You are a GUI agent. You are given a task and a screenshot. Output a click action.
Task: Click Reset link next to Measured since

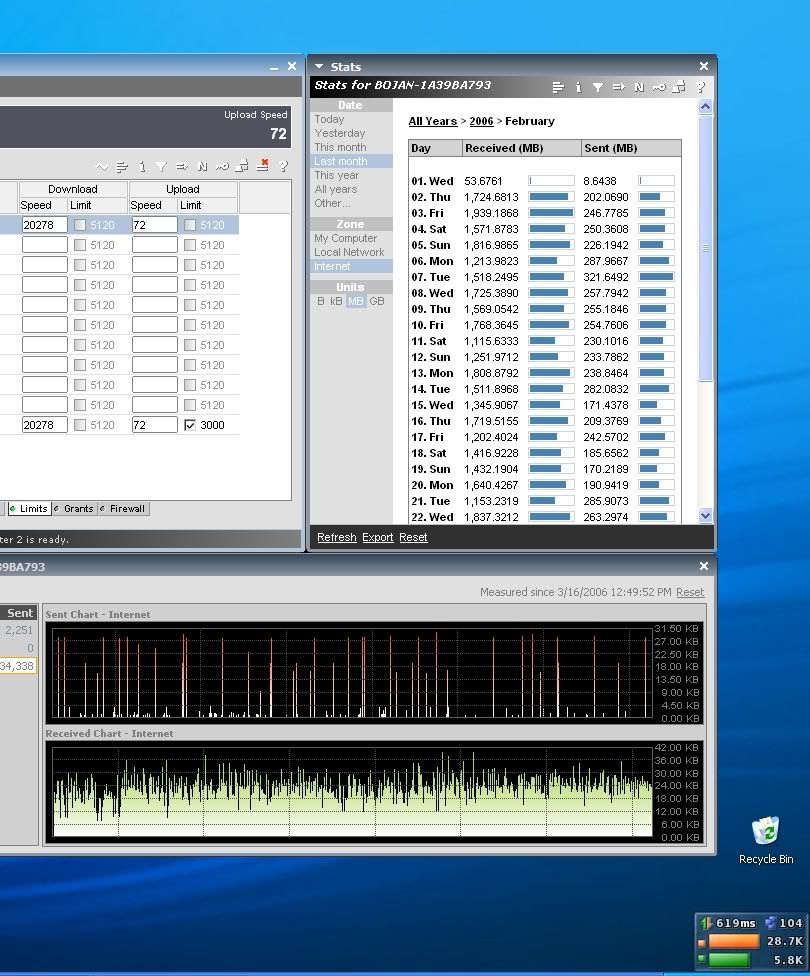(x=690, y=592)
